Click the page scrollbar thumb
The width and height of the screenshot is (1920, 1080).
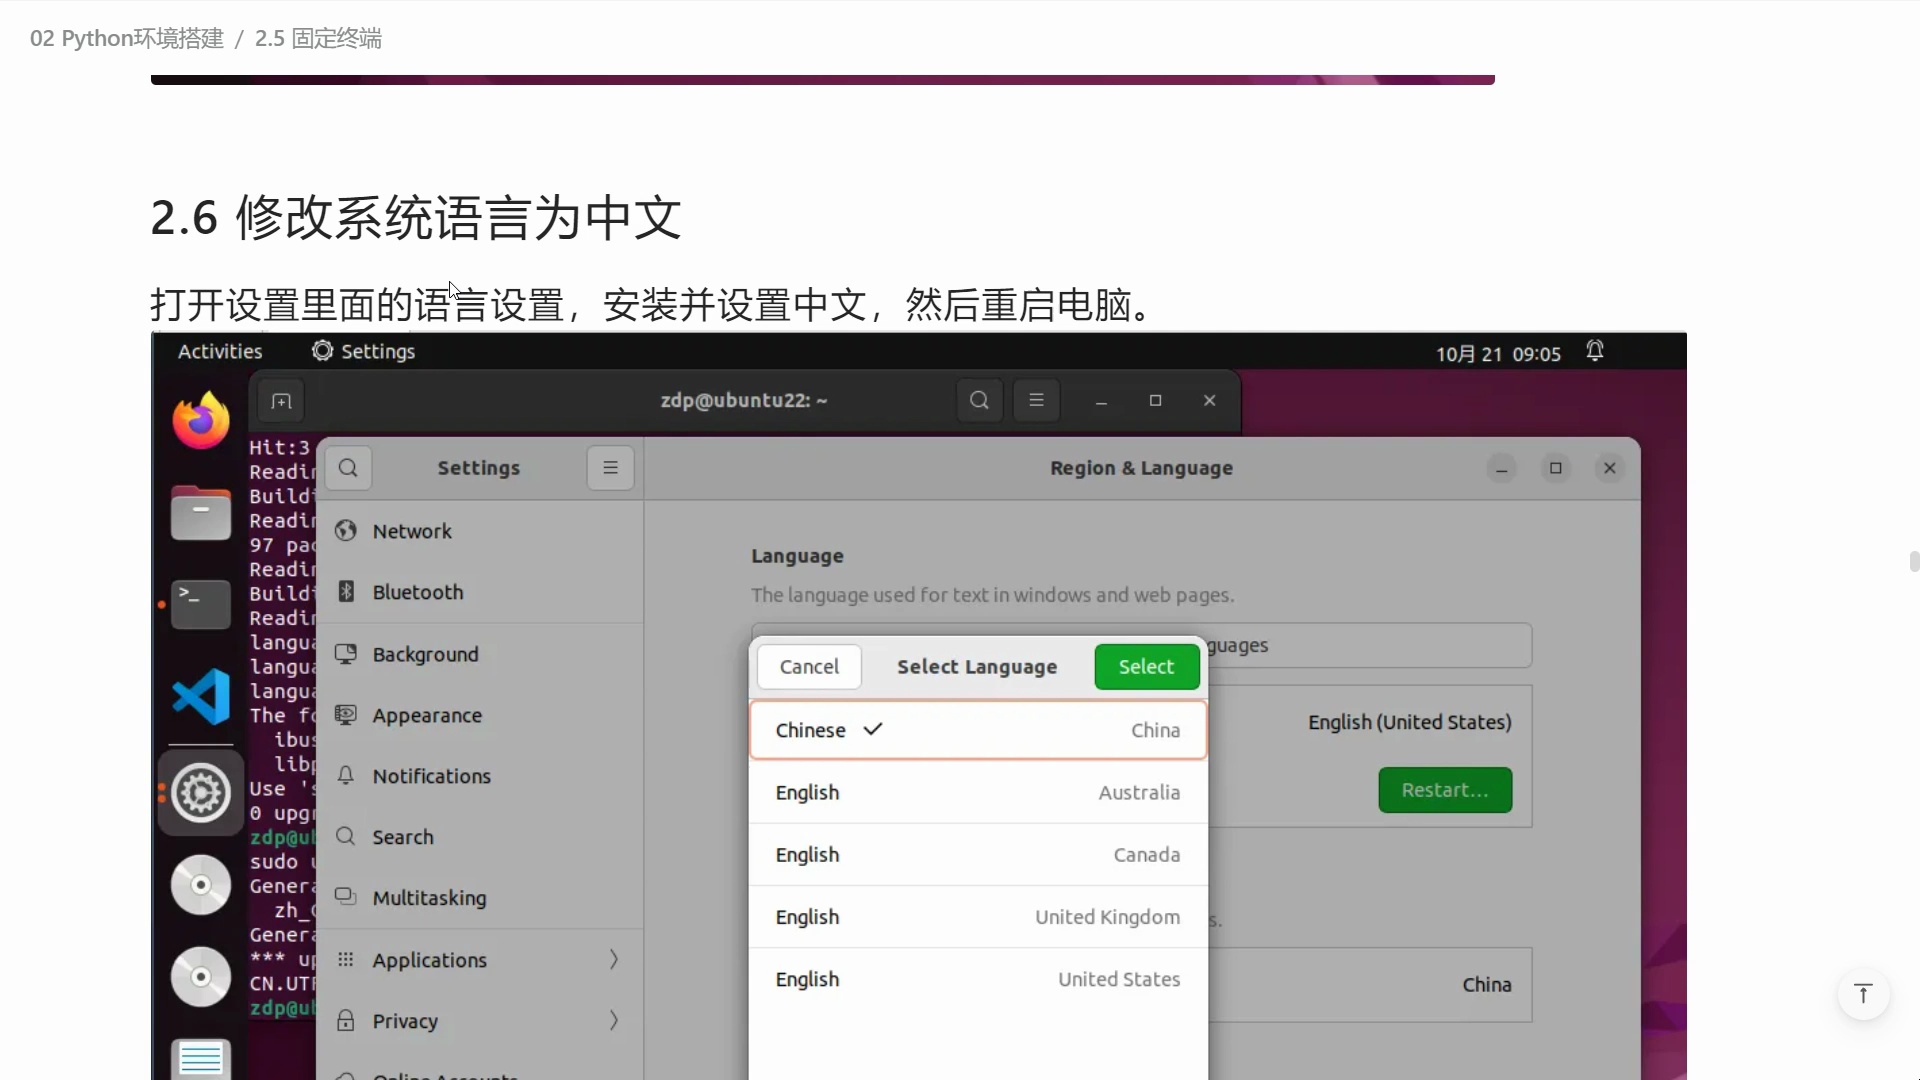(x=1914, y=561)
